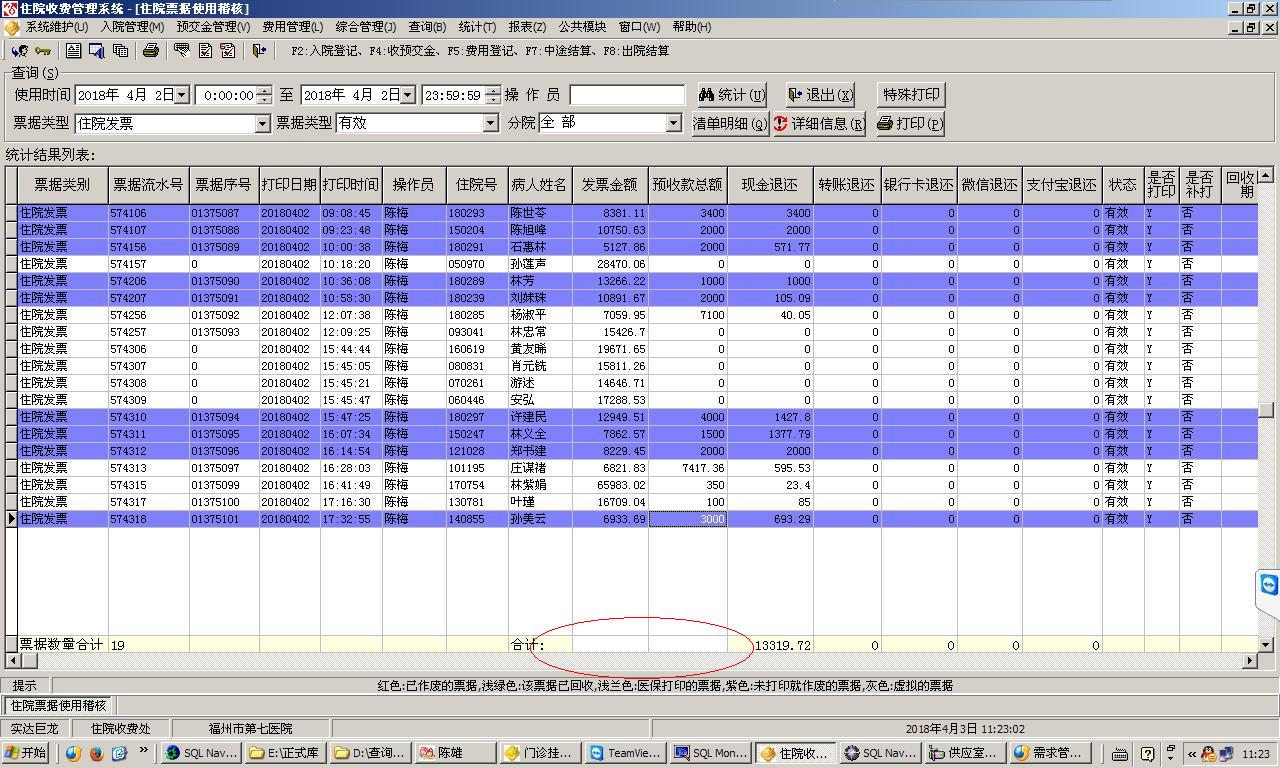The image size is (1280, 768).
Task: Click the 退出(X) exit button
Action: pos(820,95)
